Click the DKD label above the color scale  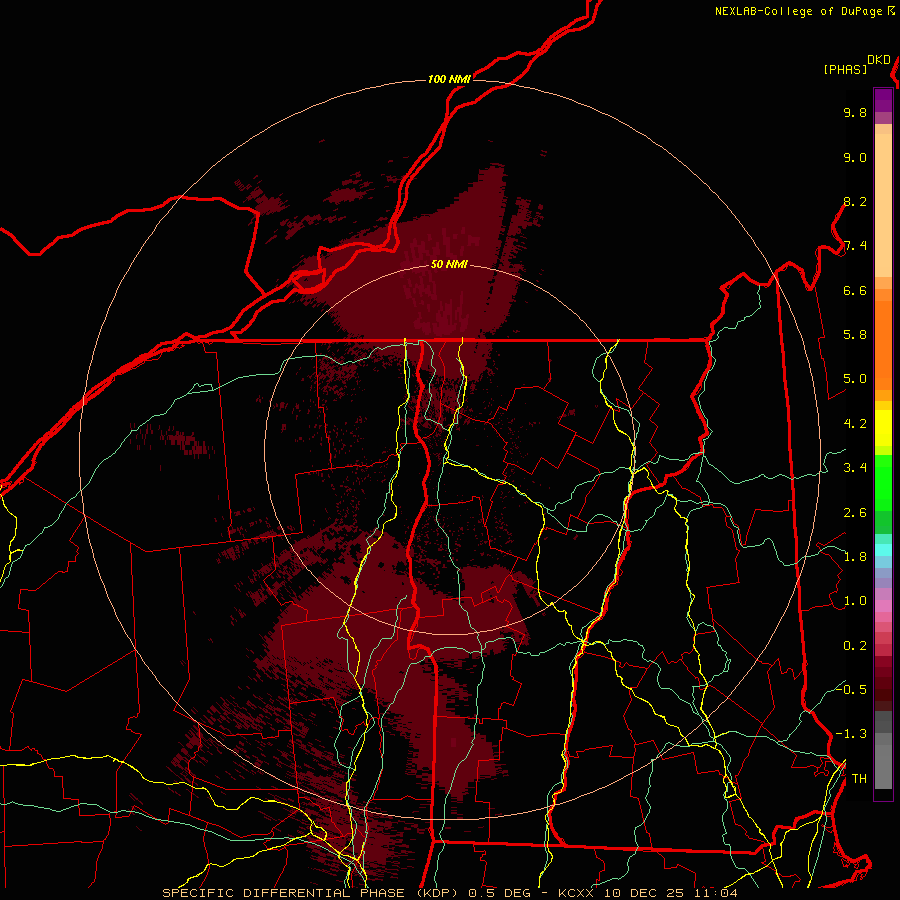click(879, 60)
